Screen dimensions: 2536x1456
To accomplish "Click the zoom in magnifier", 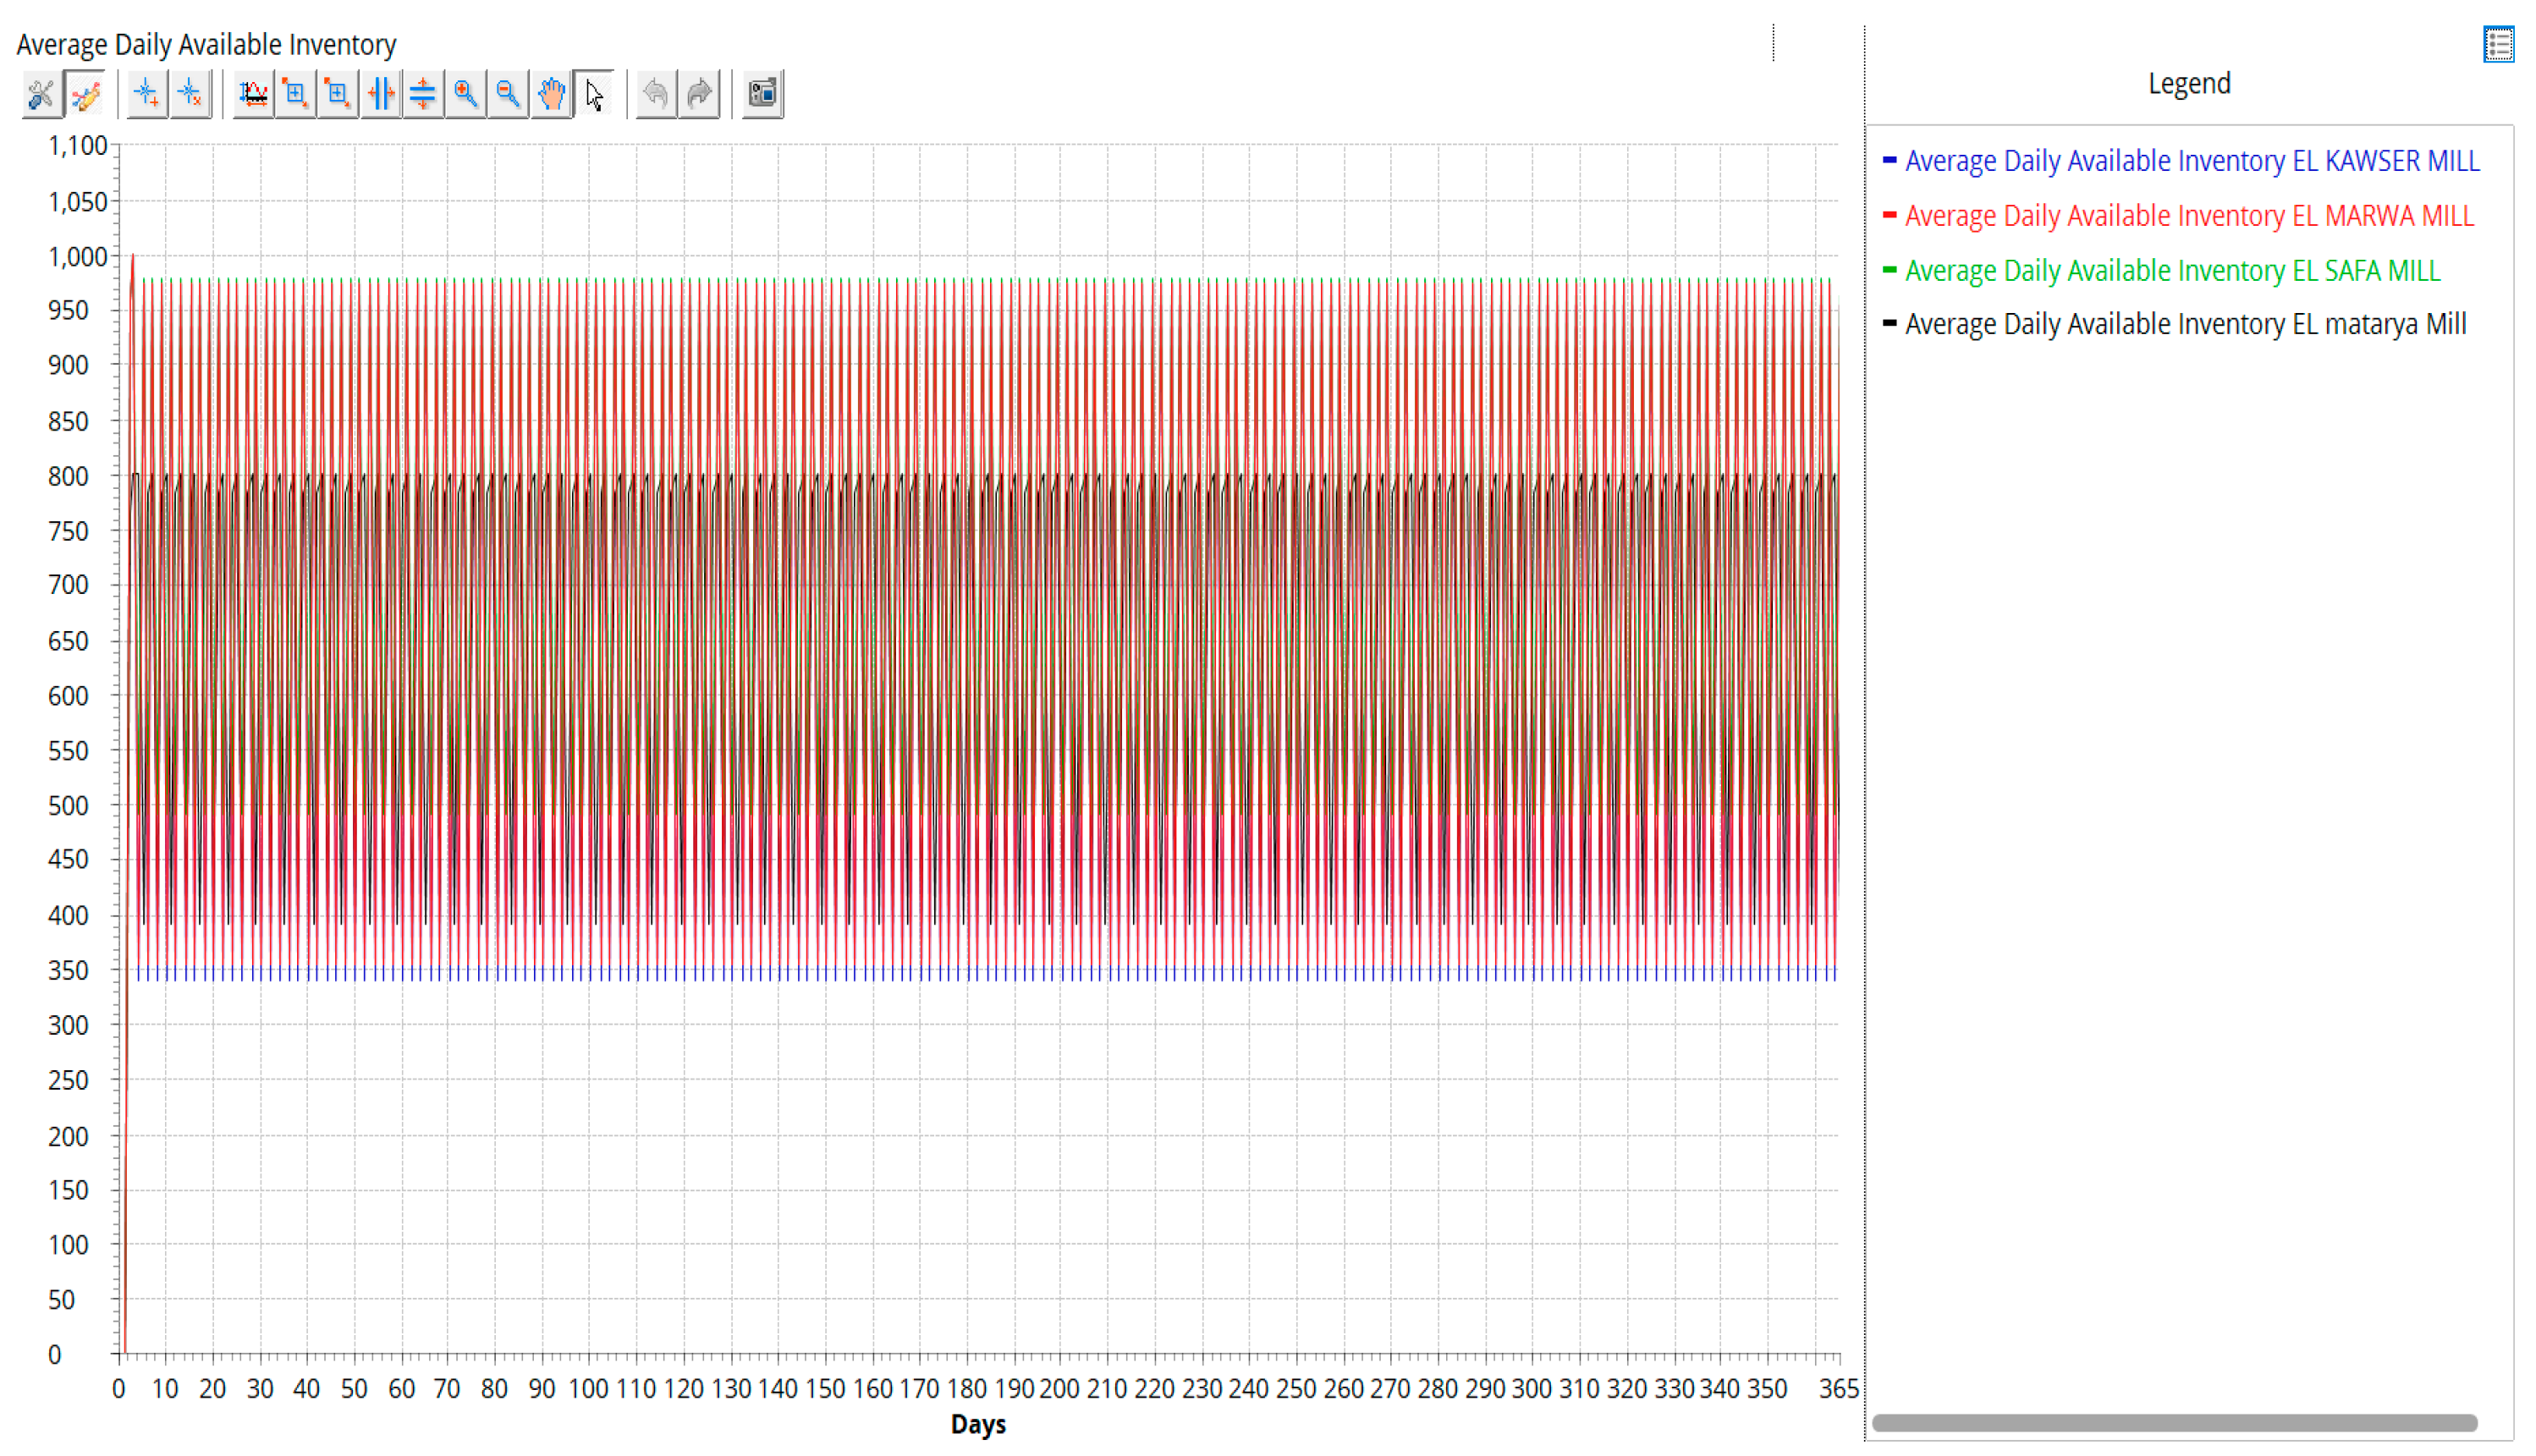I will 466,94.
